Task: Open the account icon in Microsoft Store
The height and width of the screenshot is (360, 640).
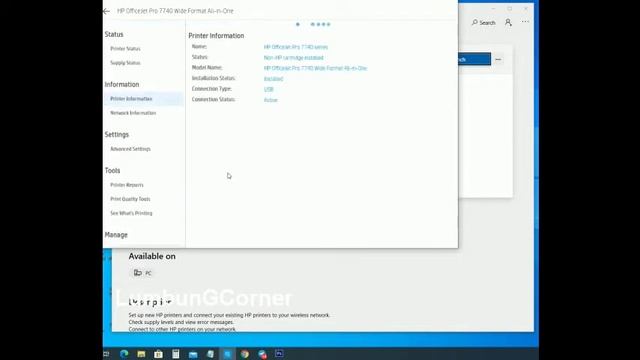Action: pos(508,22)
